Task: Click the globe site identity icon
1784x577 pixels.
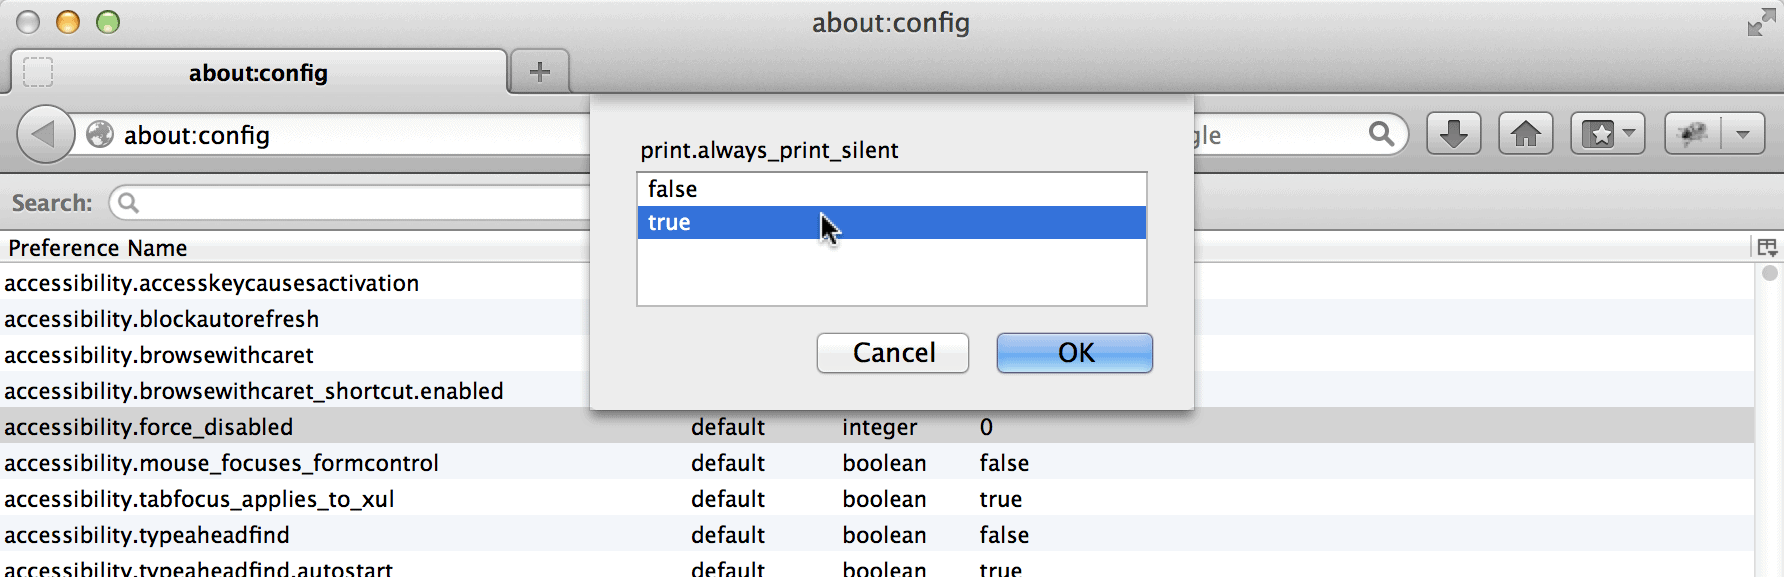Action: coord(99,134)
